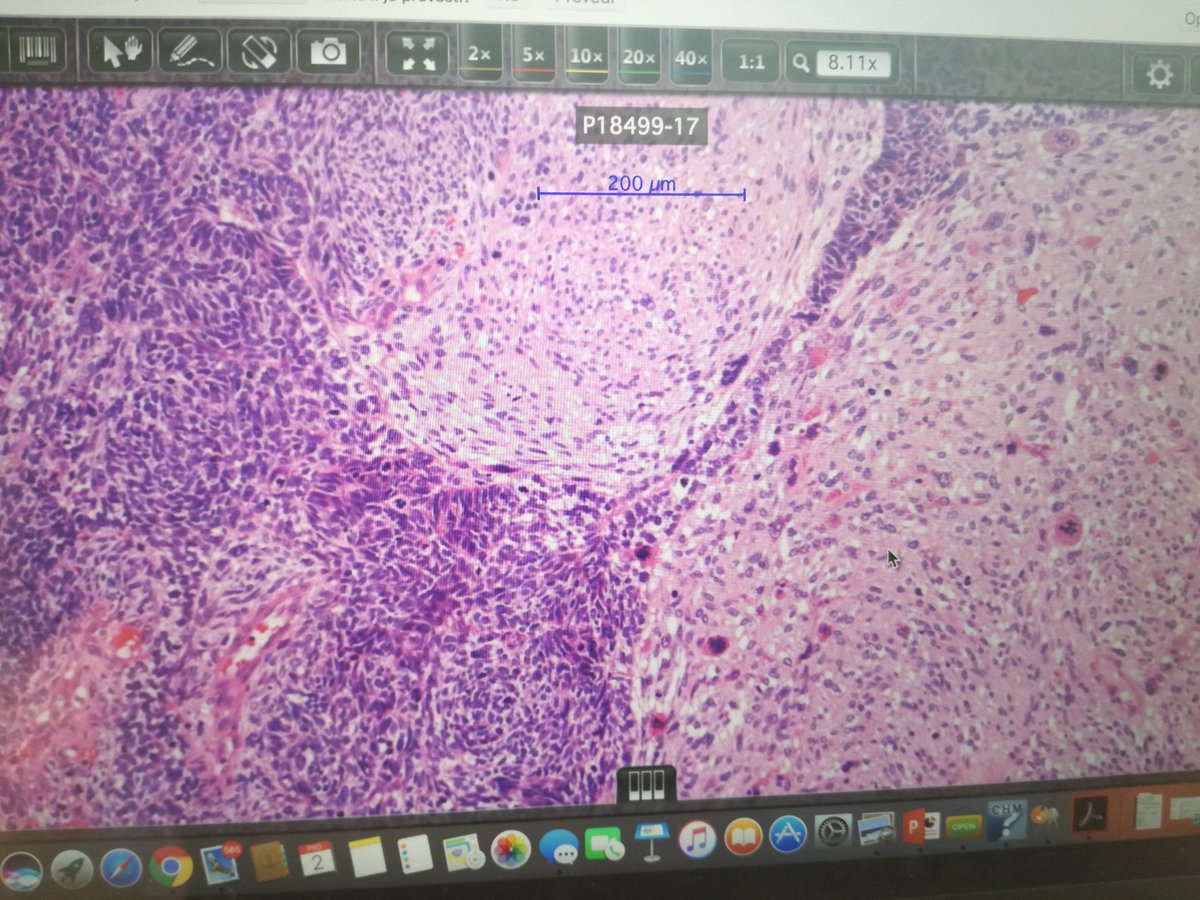1200x900 pixels.
Task: Open App Store from the Dock
Action: click(x=788, y=833)
